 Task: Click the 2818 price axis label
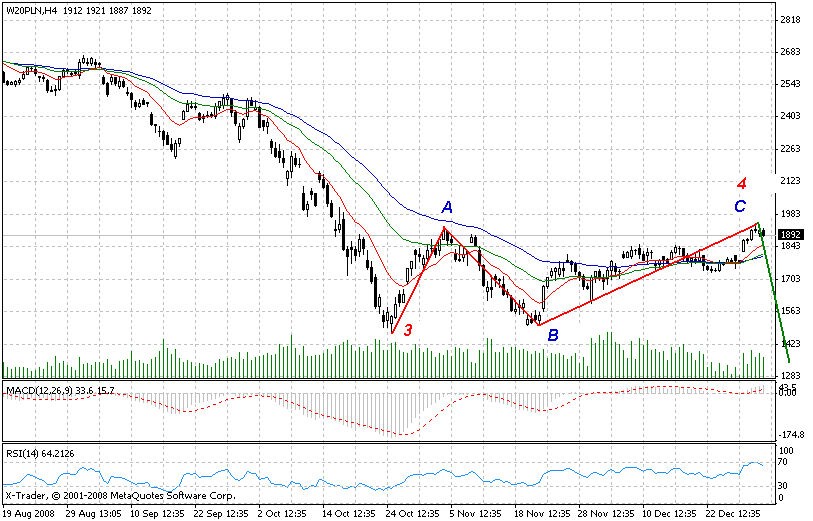(x=791, y=20)
